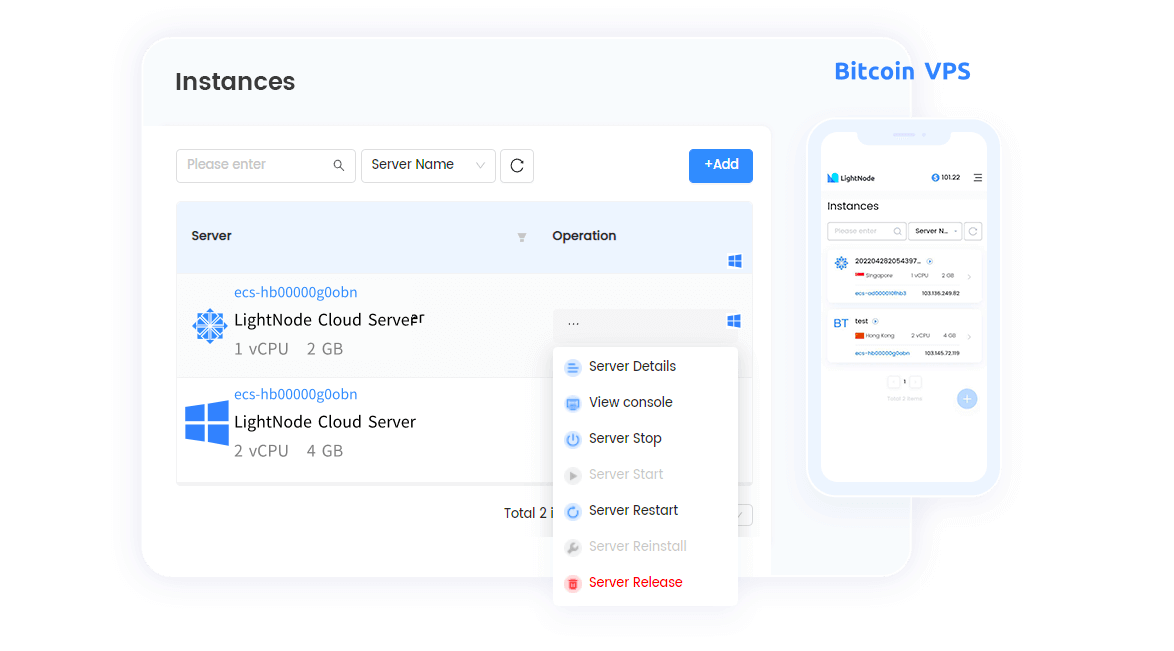Click the greyed Server Start play icon
The height and width of the screenshot is (651, 1174).
point(573,476)
